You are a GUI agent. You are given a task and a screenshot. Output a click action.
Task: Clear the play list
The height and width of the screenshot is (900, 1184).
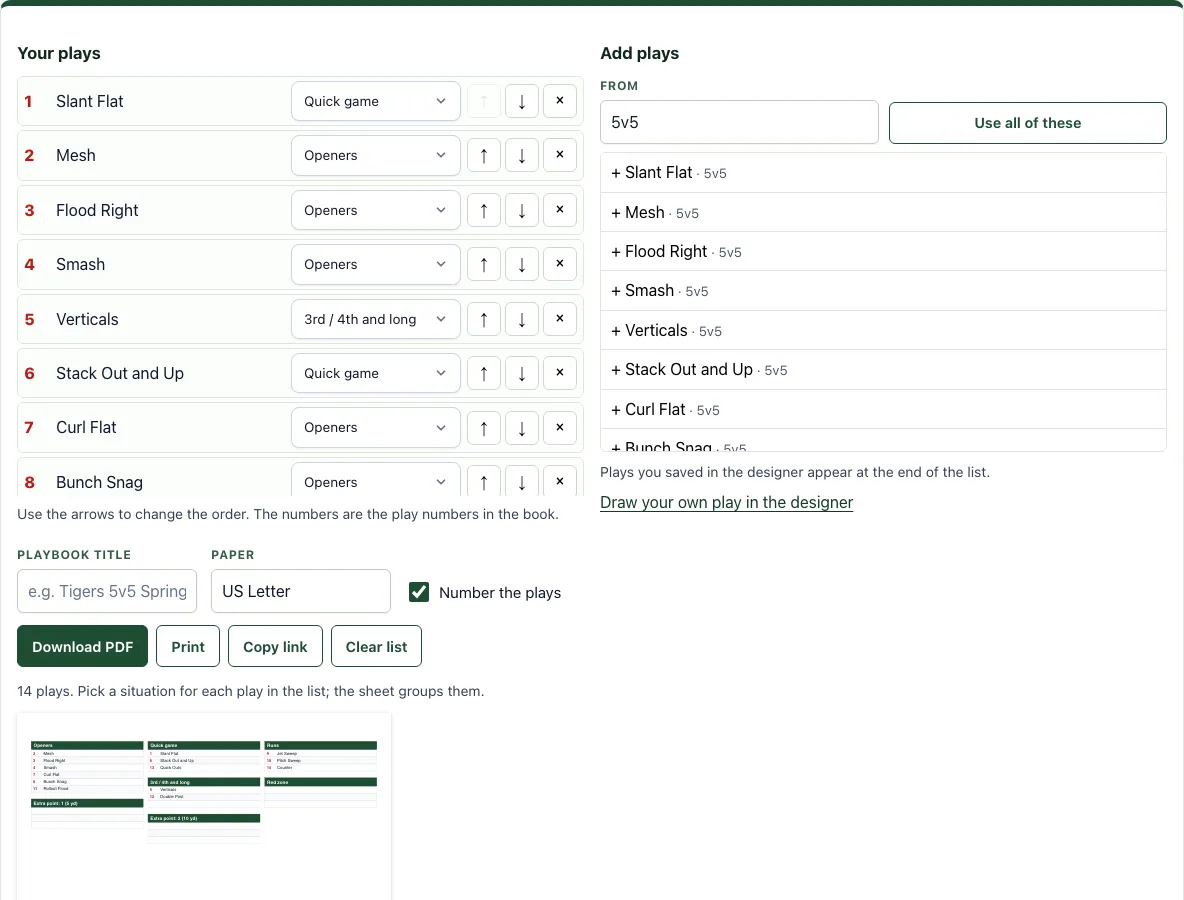pyautogui.click(x=376, y=646)
